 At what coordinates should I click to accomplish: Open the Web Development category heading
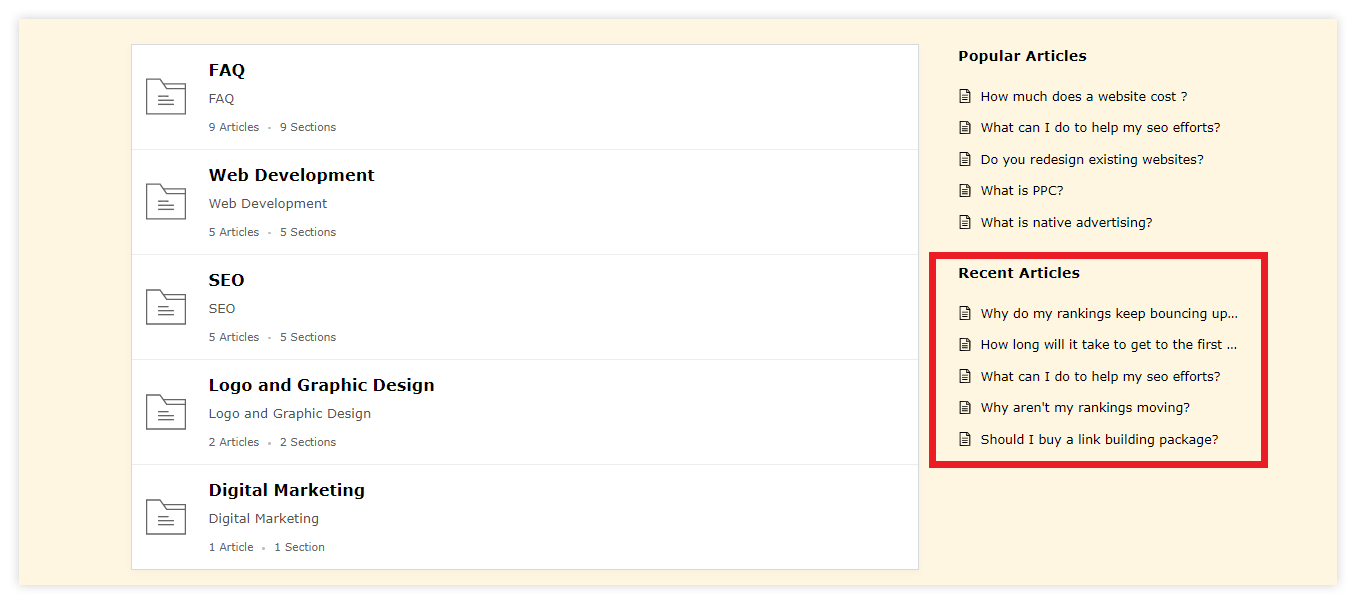pos(291,175)
